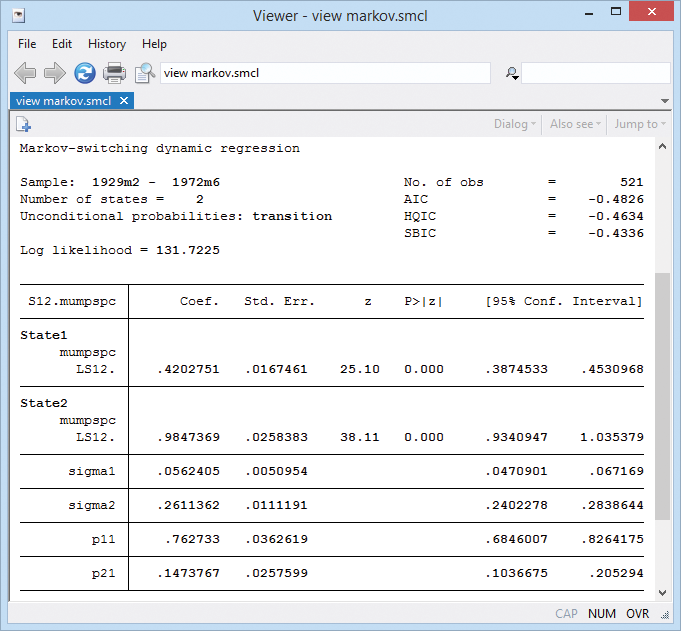The height and width of the screenshot is (631, 681).
Task: Click the S12.mumpspc table header
Action: pos(72,301)
